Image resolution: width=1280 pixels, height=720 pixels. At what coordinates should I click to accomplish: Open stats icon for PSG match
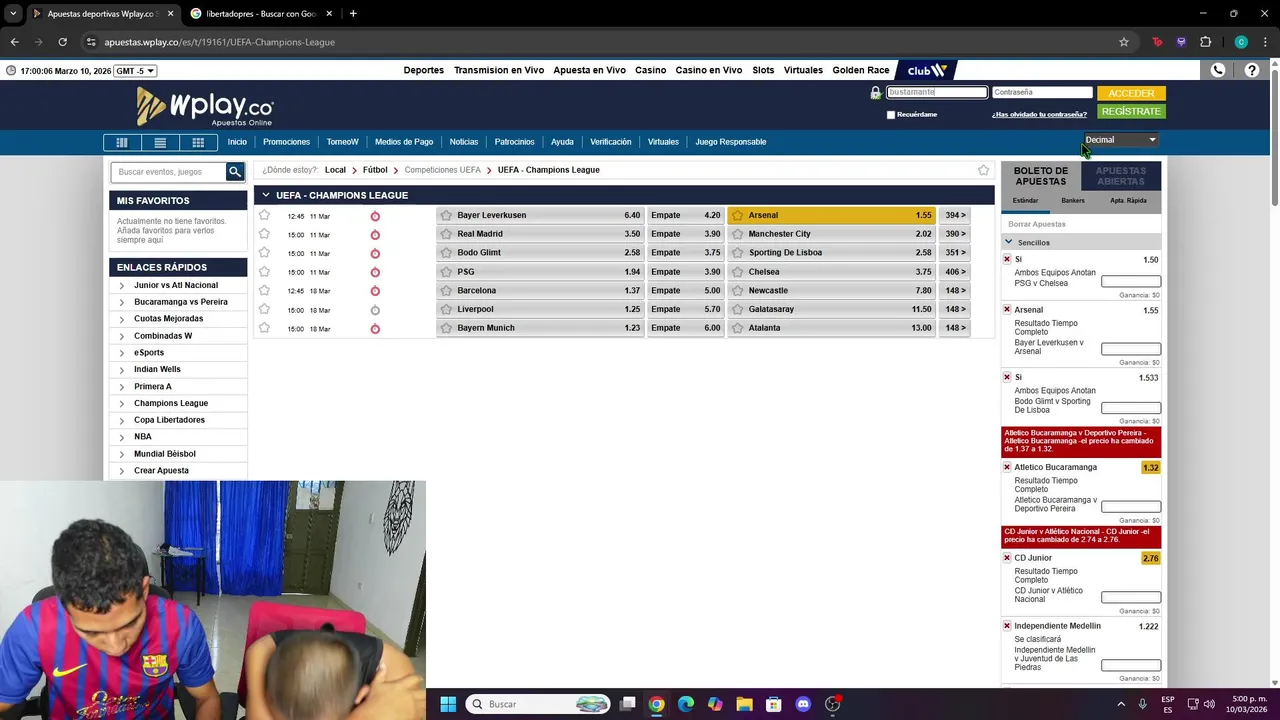pos(375,272)
